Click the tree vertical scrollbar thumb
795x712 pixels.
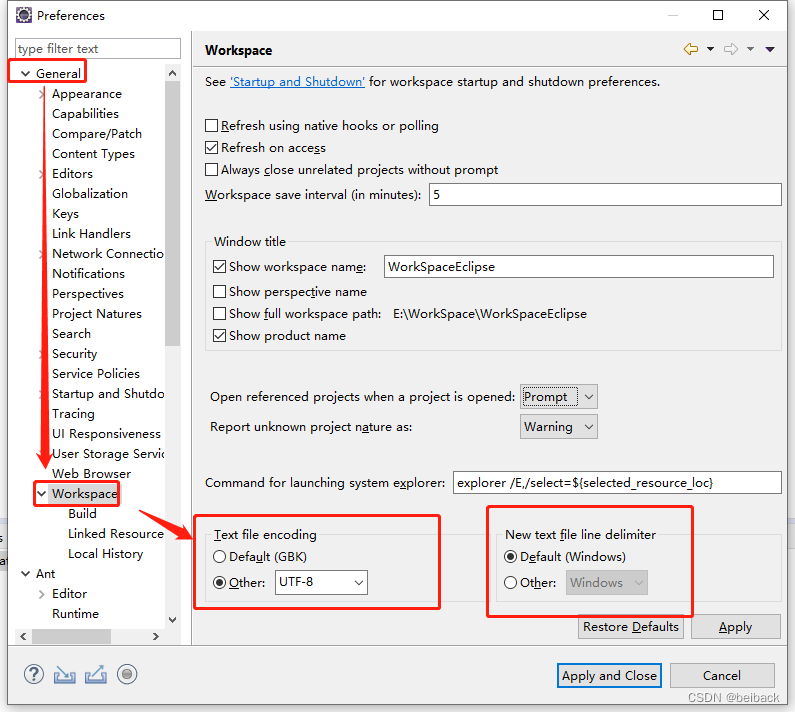click(x=172, y=213)
